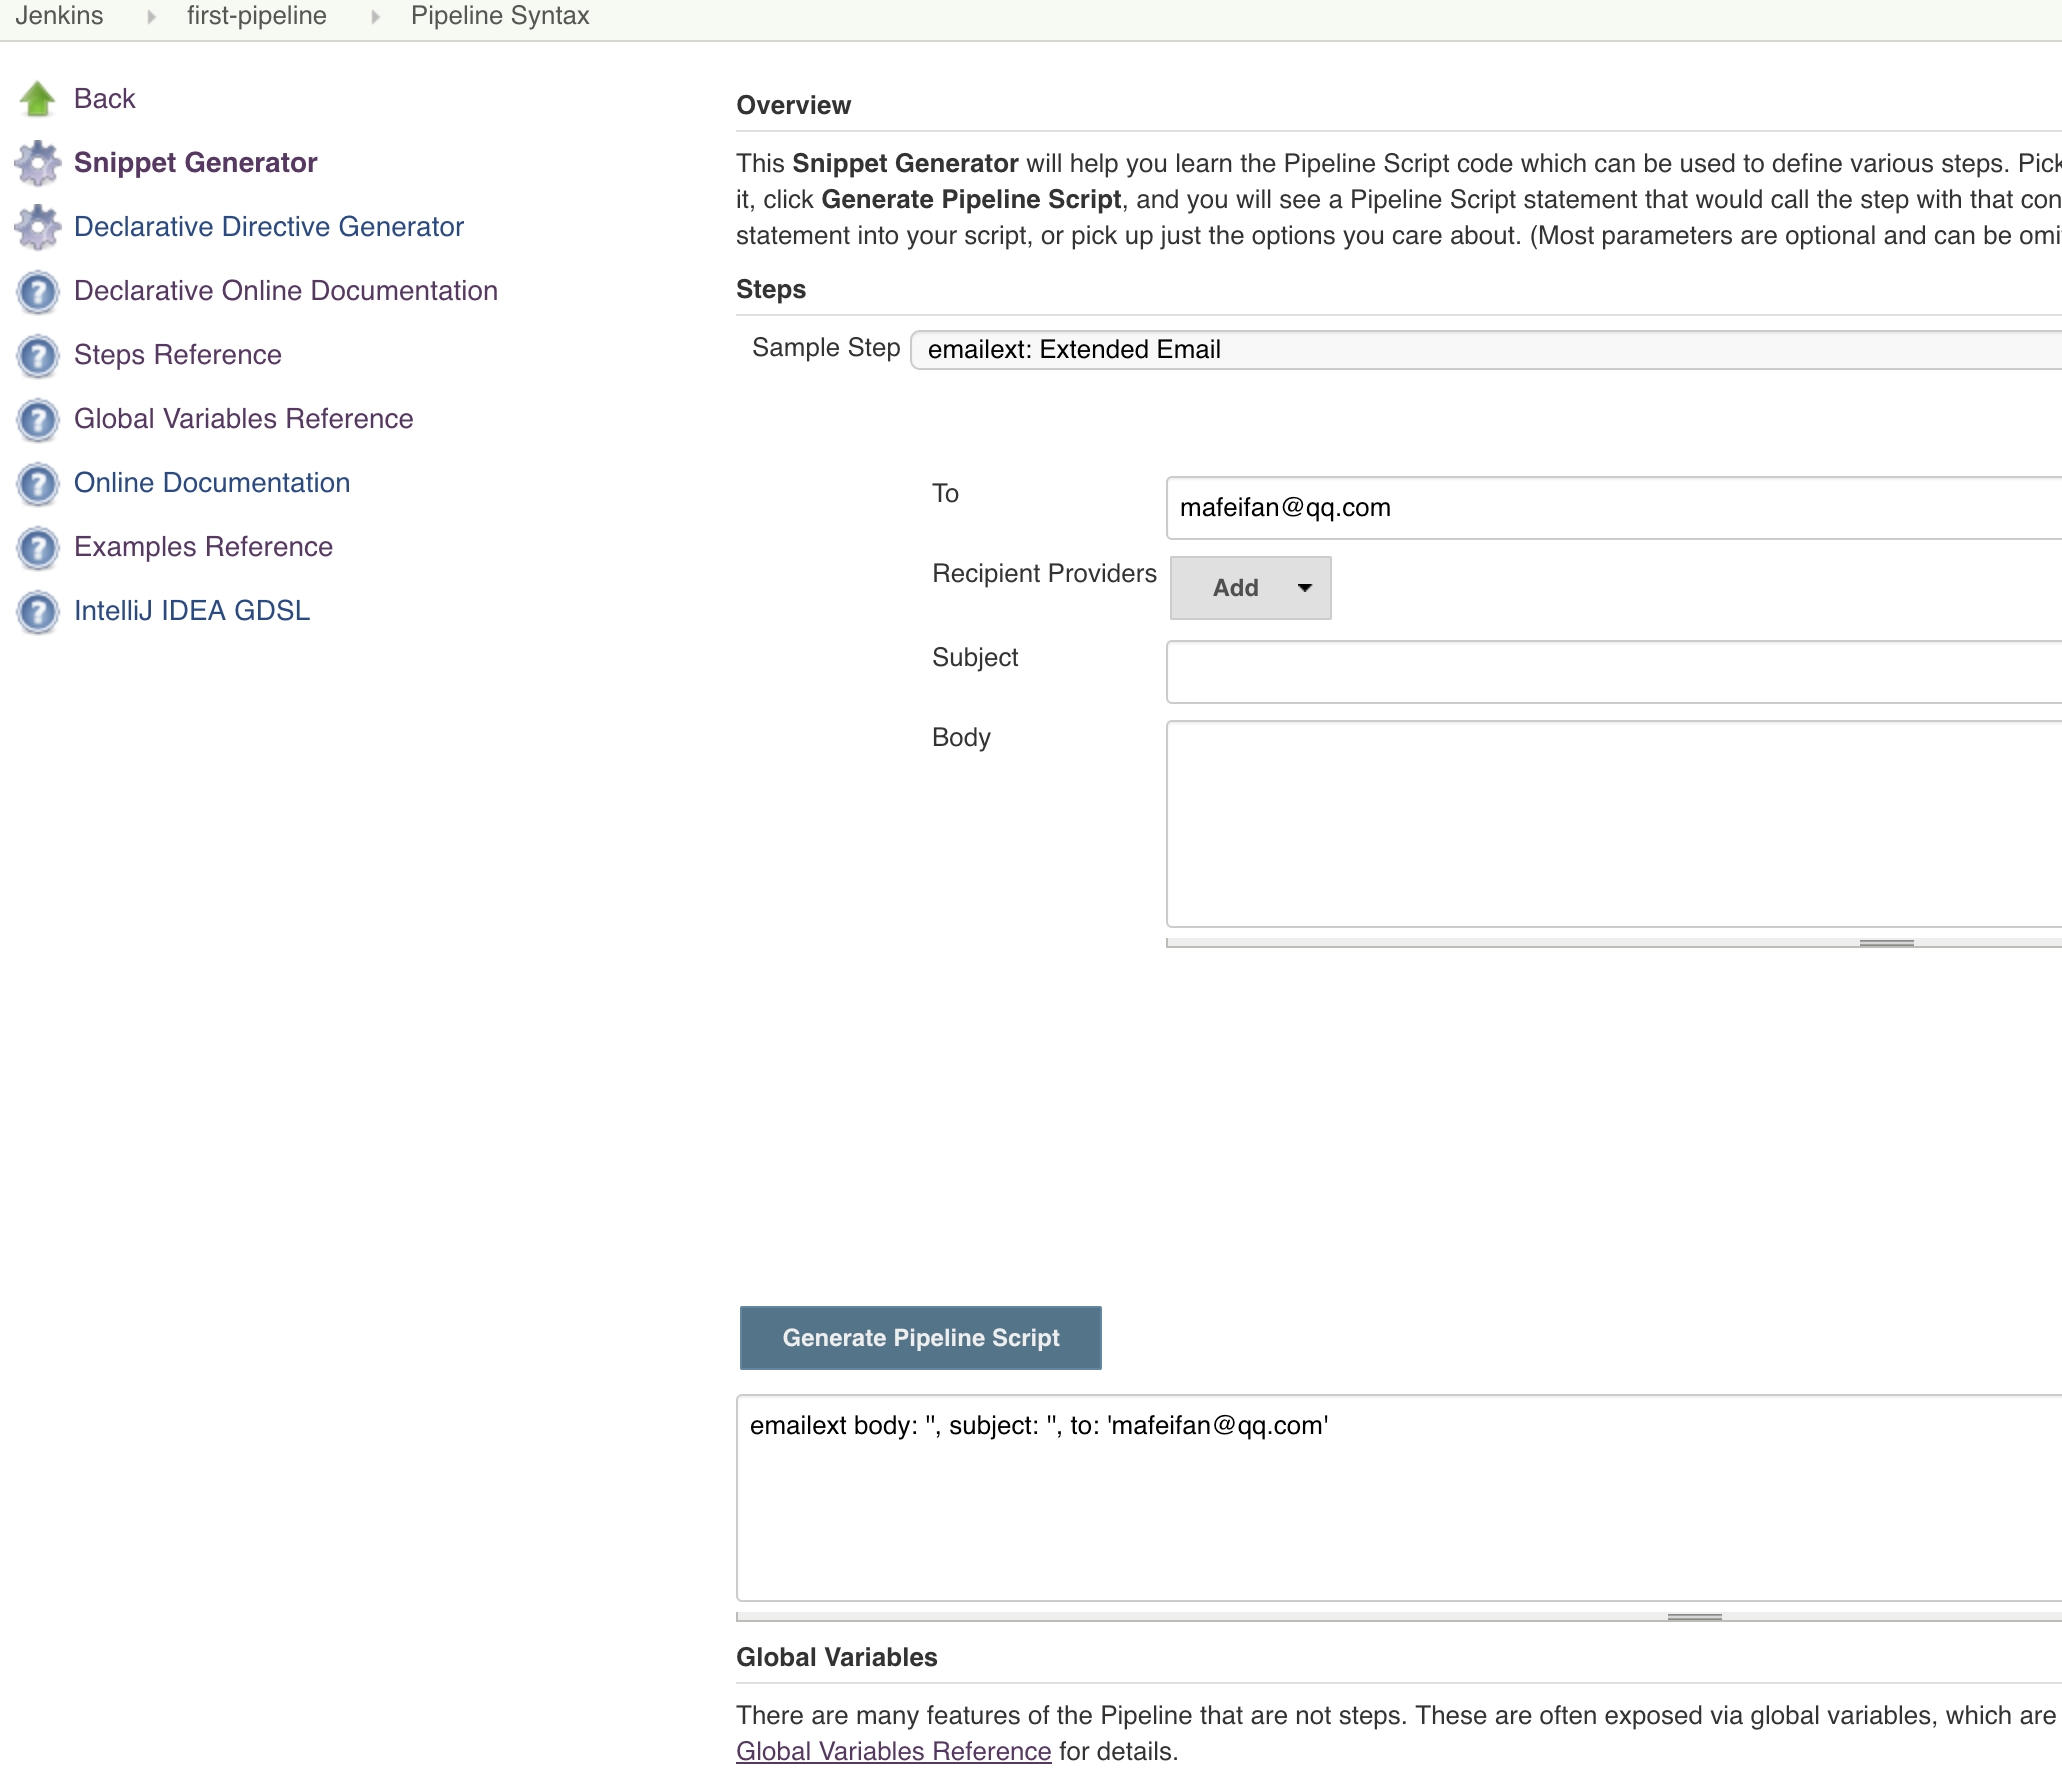Screen dimensions: 2062x1784
Task: Expand the Recipient Providers Add dropdown
Action: [x=1250, y=588]
